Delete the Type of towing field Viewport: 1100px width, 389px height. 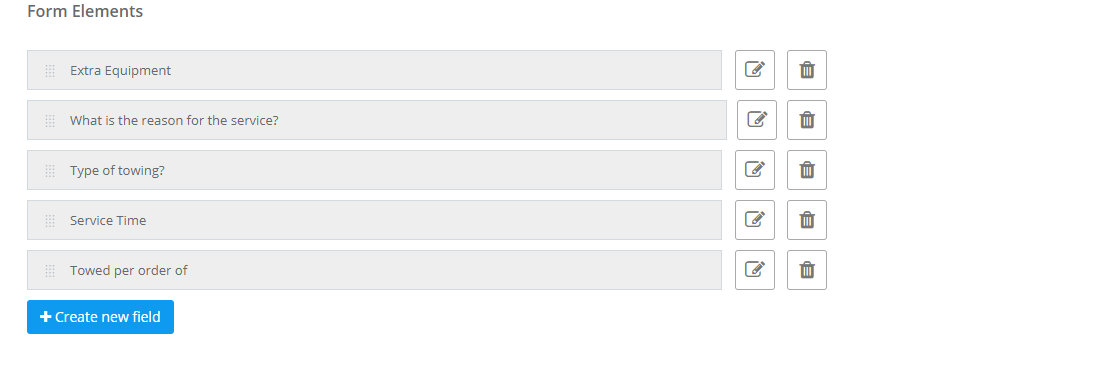pos(807,170)
